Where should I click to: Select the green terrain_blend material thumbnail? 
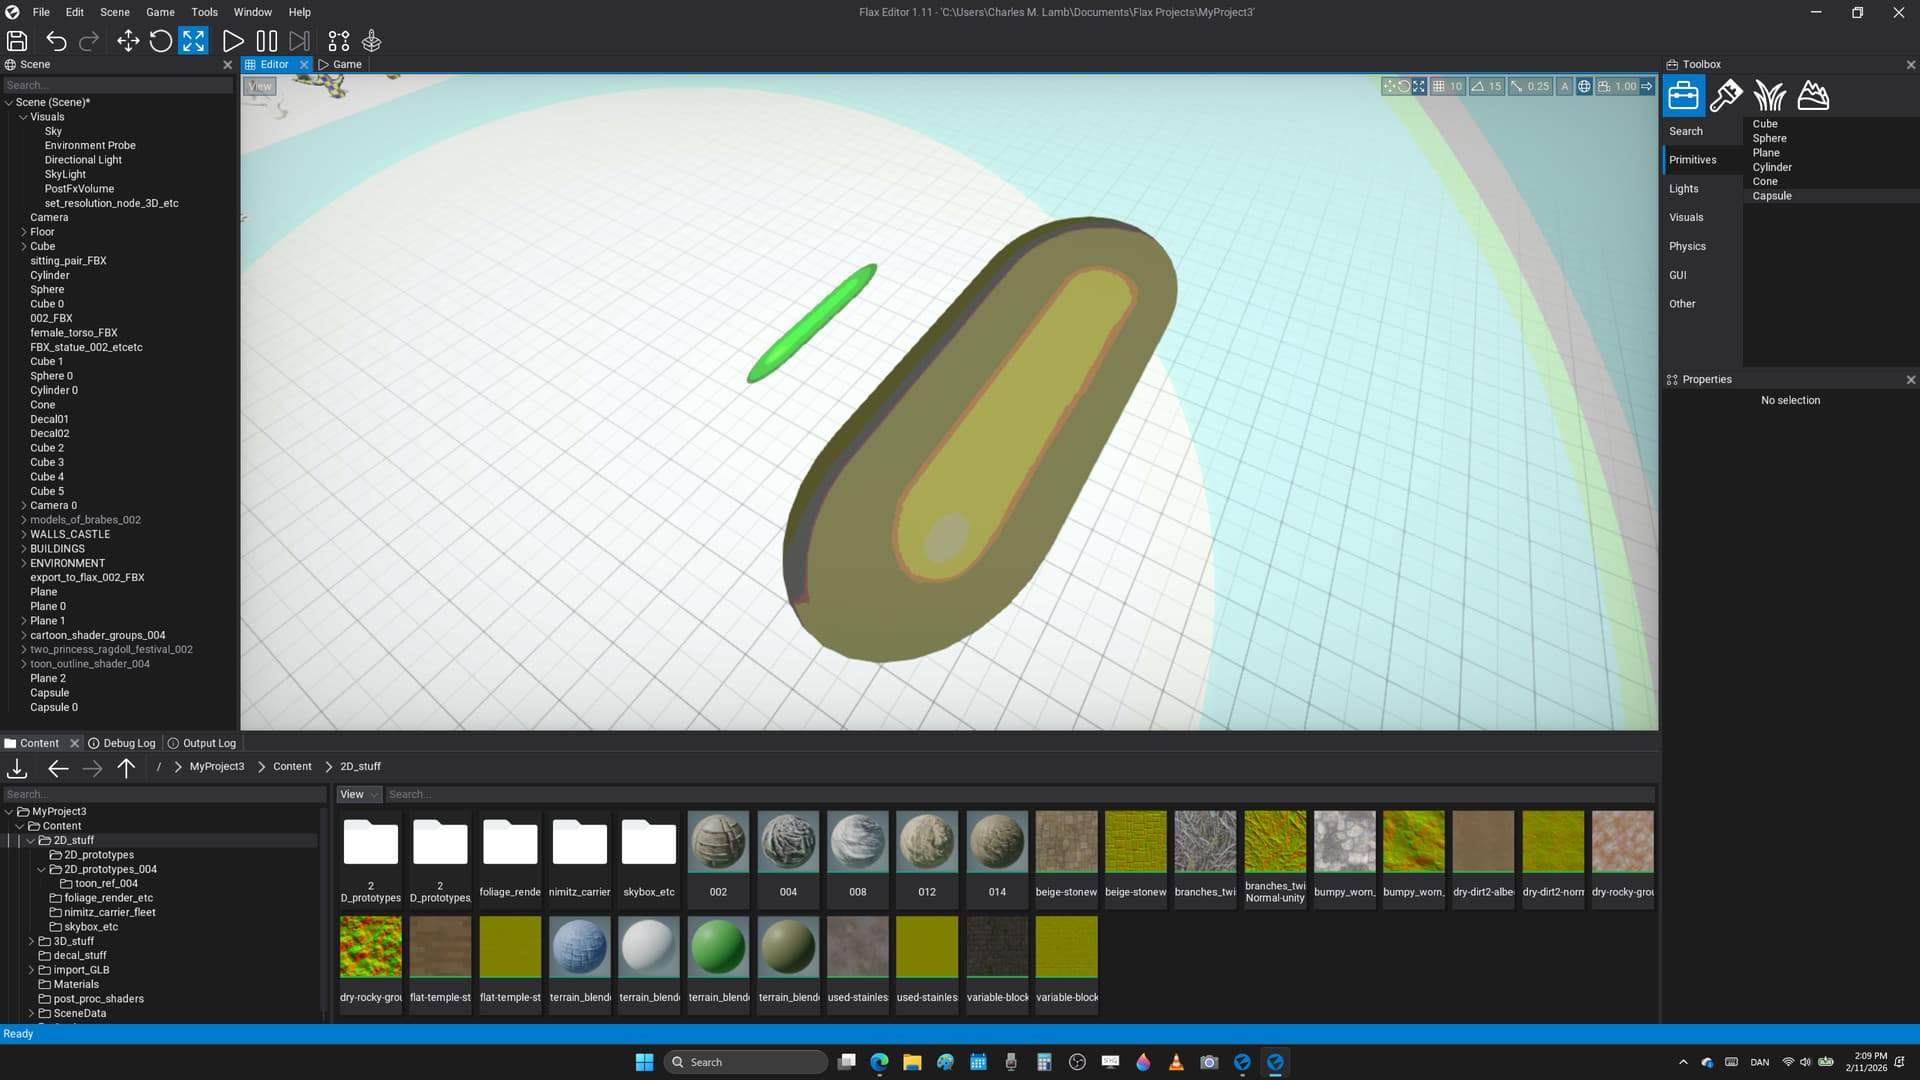click(x=718, y=948)
